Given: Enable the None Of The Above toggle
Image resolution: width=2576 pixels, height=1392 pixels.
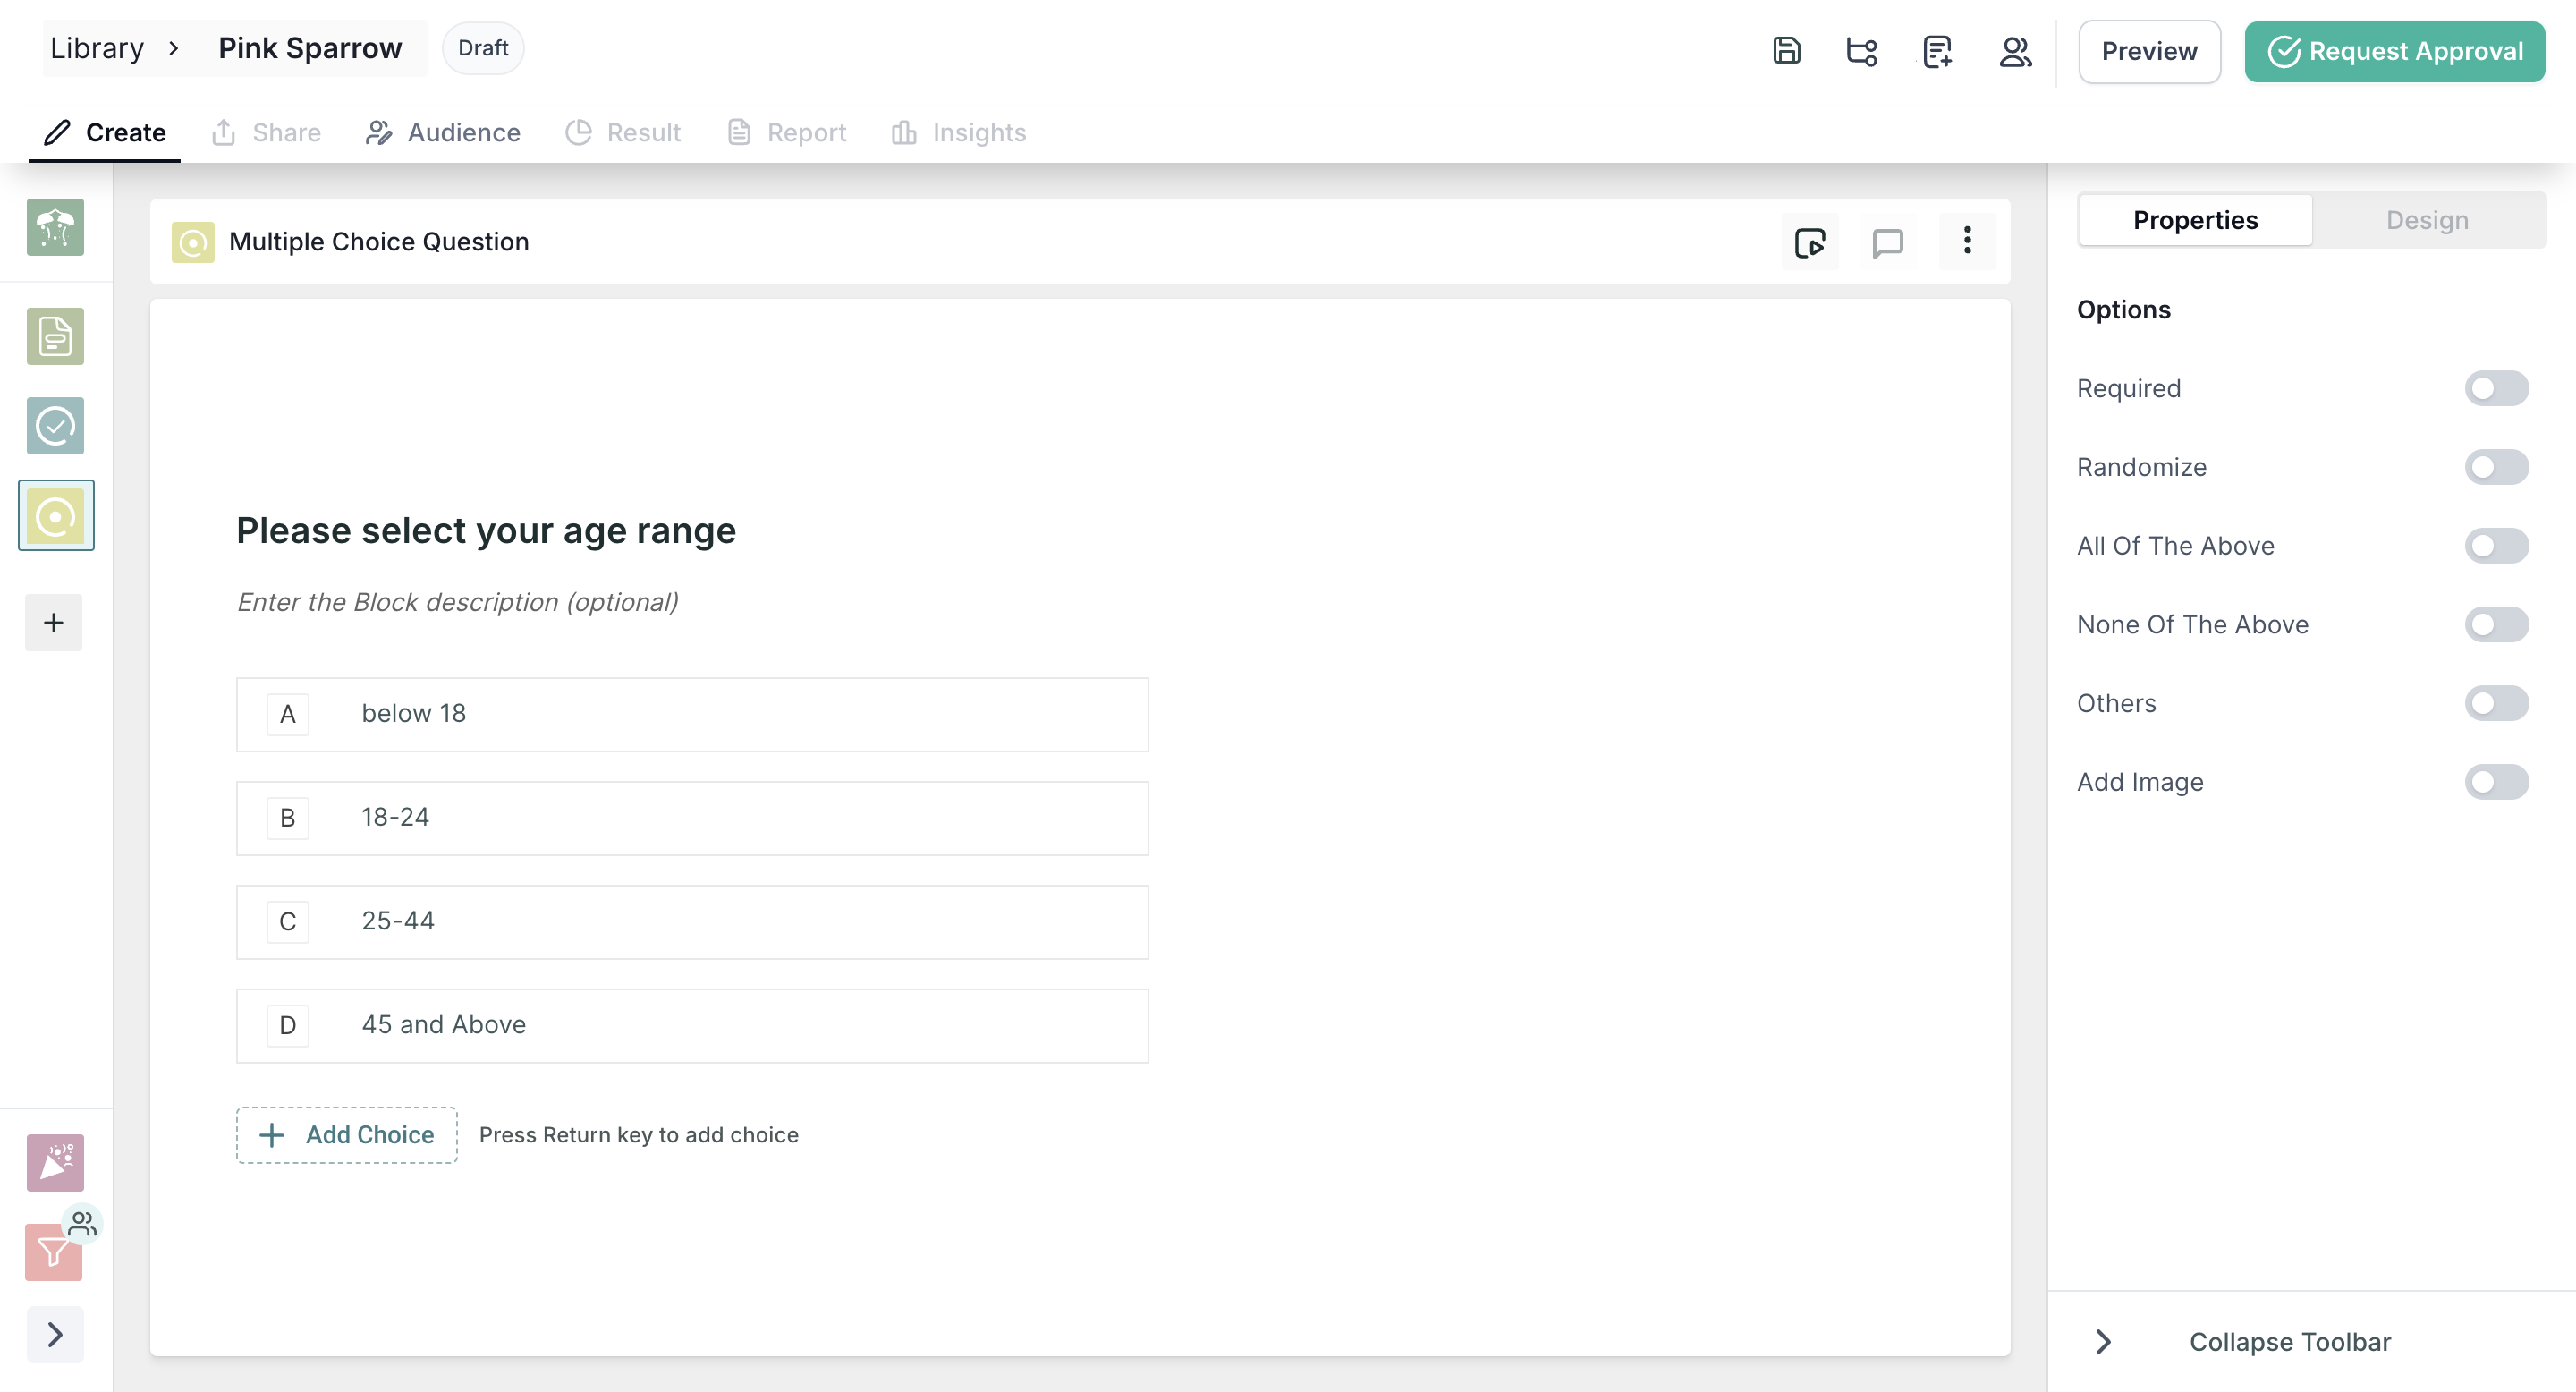Looking at the screenshot, I should click(2496, 624).
